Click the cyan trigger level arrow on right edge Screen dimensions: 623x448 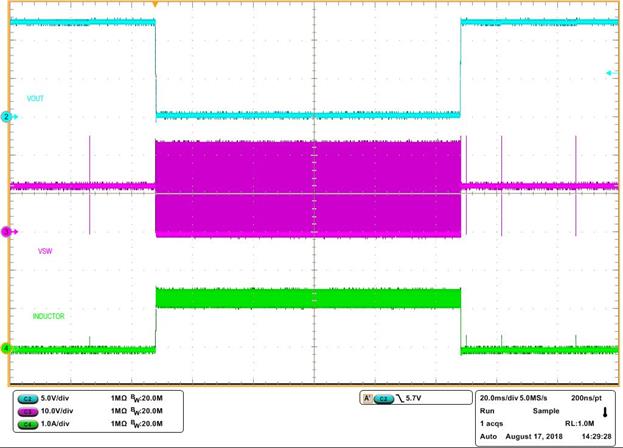pos(610,73)
